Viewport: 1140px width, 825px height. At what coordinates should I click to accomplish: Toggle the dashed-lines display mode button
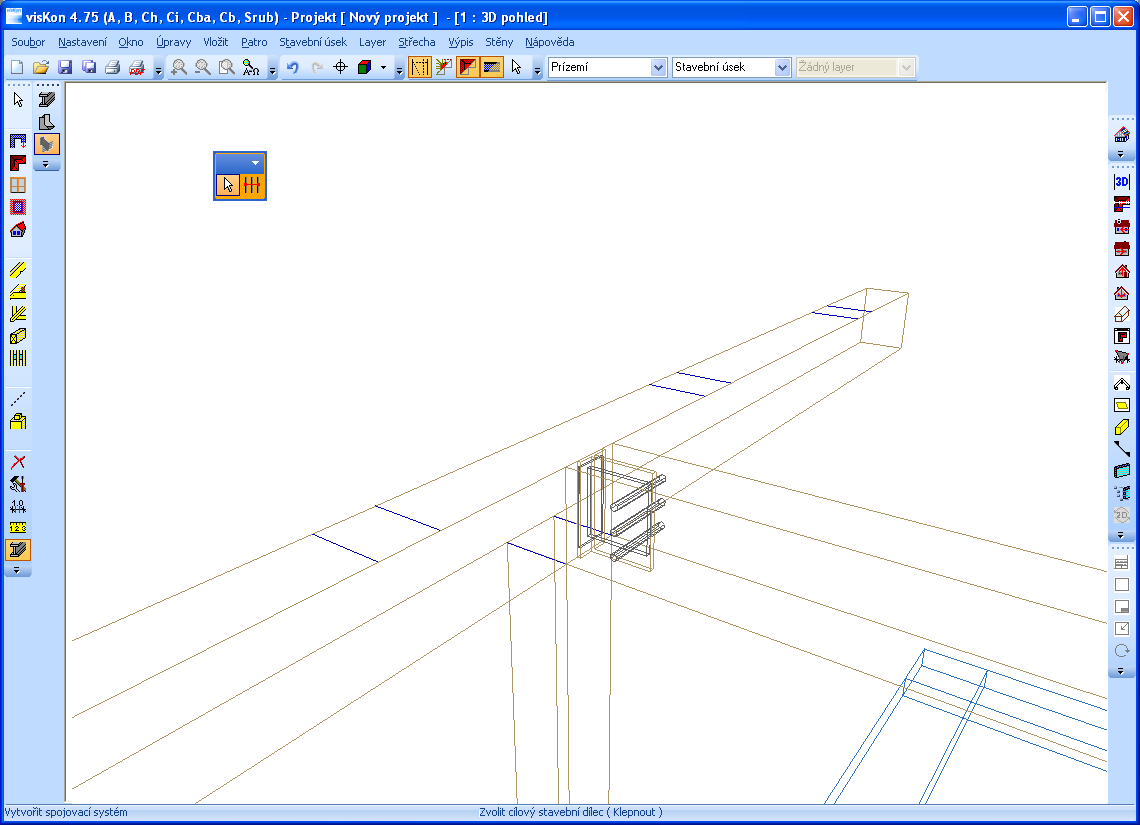(420, 68)
